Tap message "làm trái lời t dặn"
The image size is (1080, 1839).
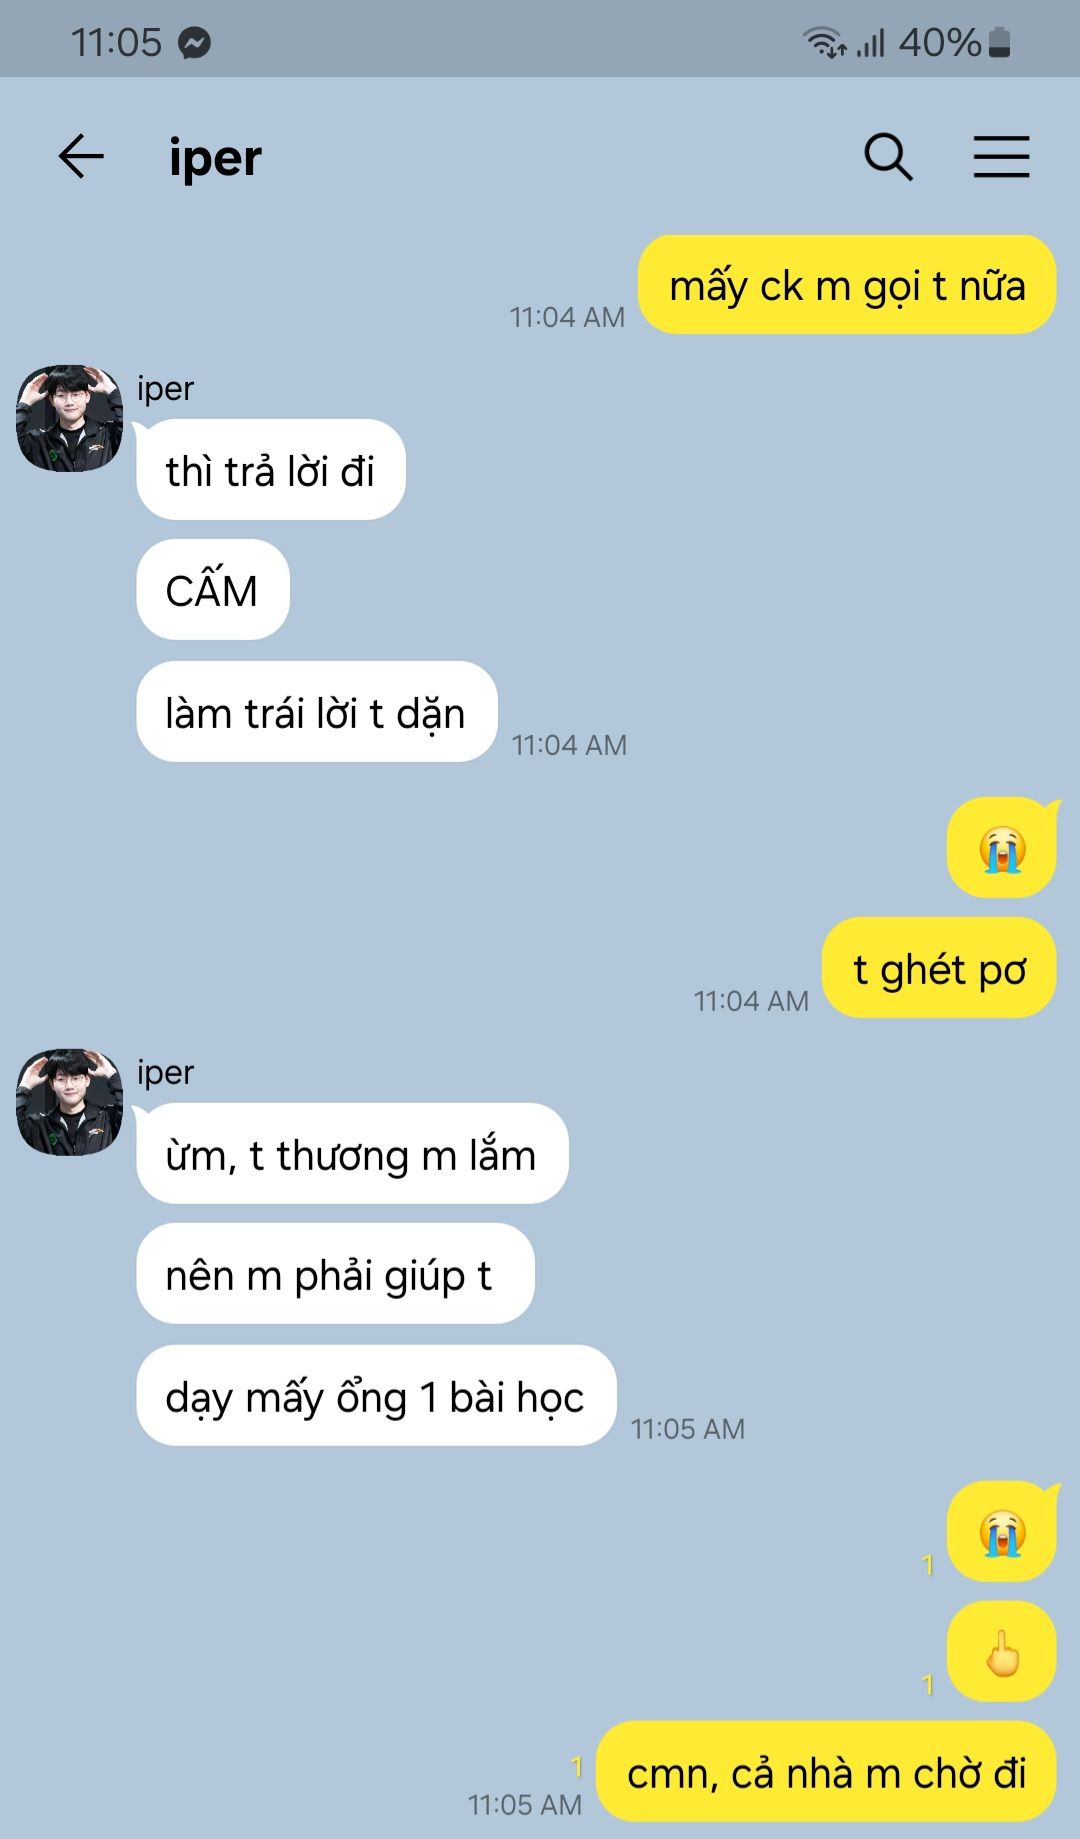point(316,712)
